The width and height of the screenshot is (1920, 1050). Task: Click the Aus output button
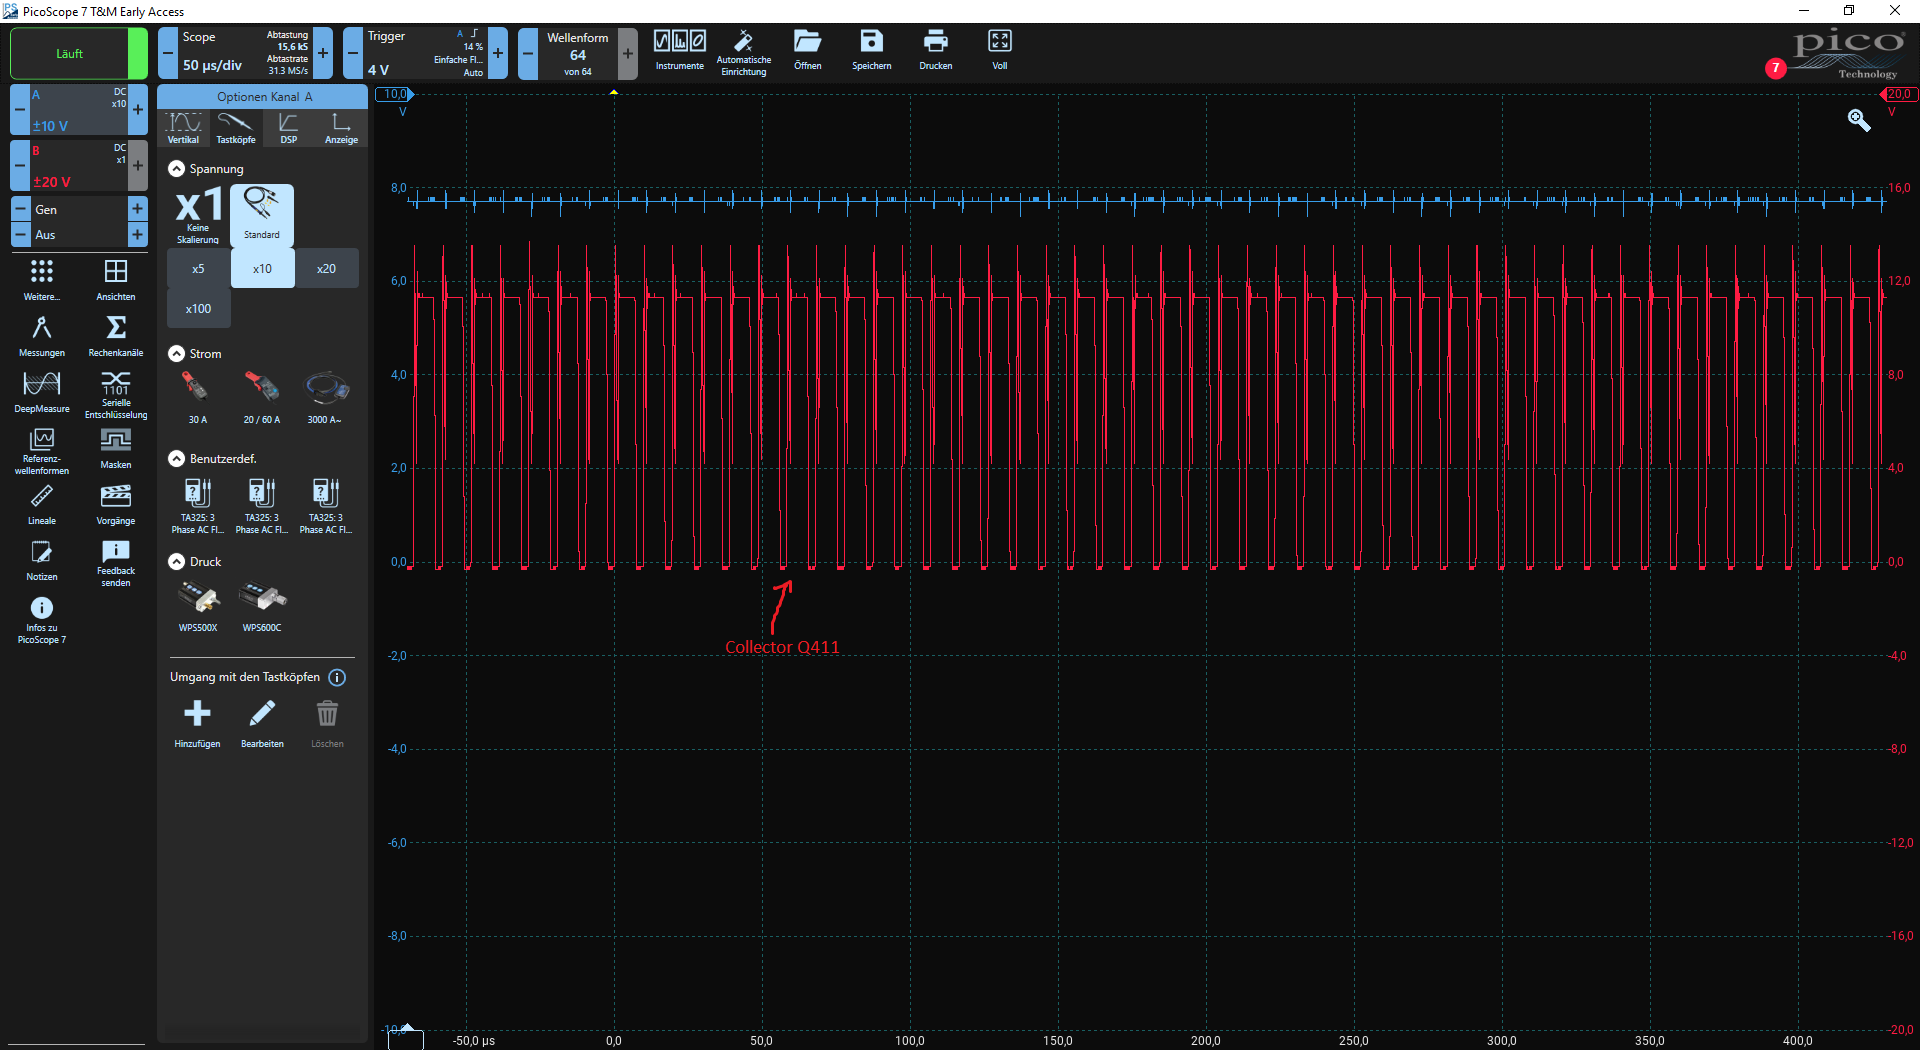pos(79,235)
